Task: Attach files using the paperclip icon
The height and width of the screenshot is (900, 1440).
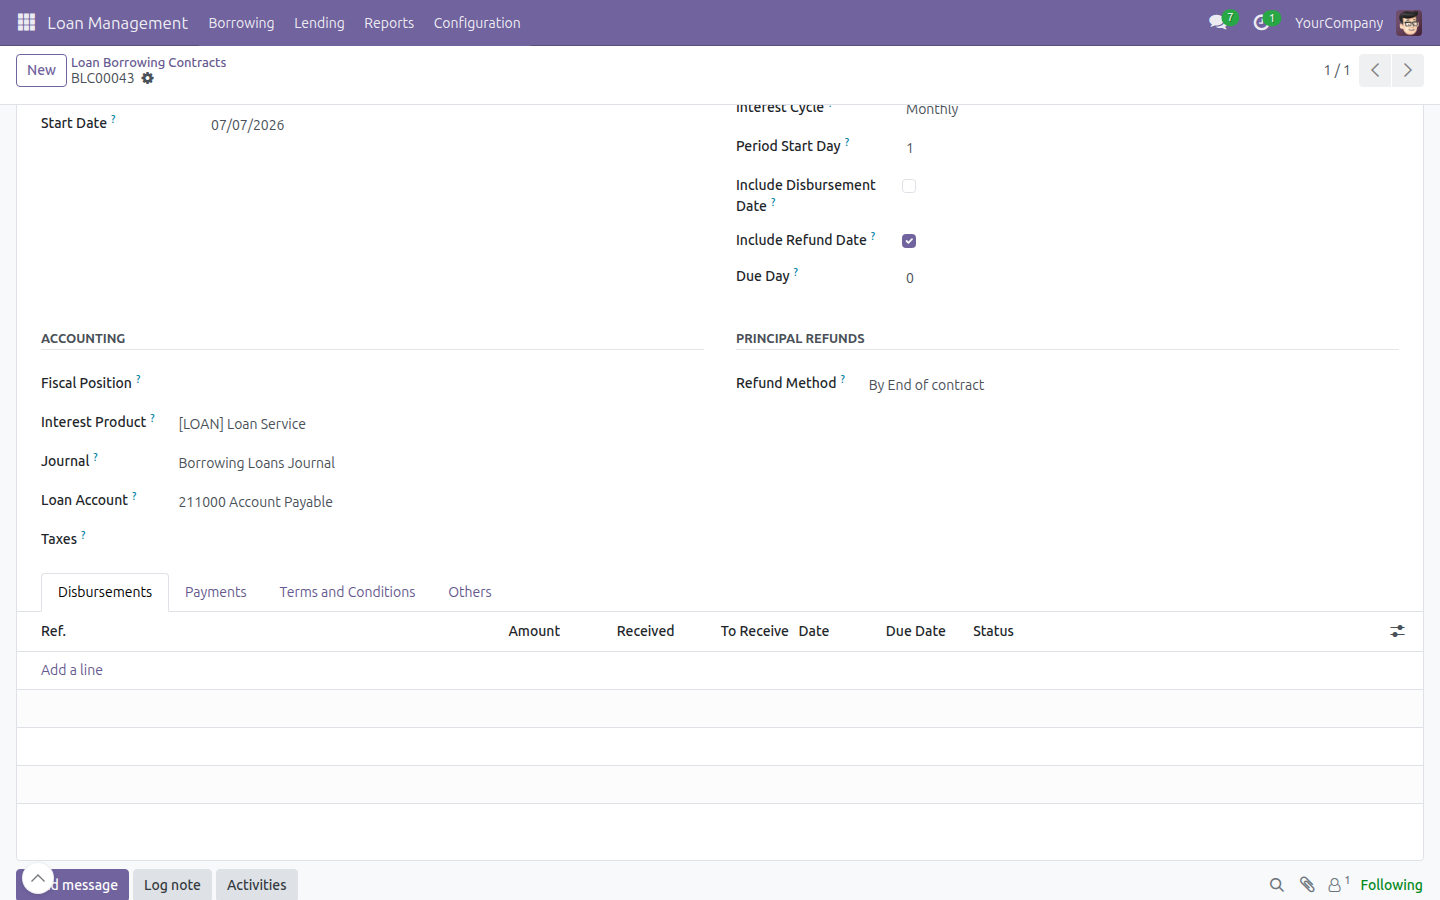Action: tap(1306, 884)
